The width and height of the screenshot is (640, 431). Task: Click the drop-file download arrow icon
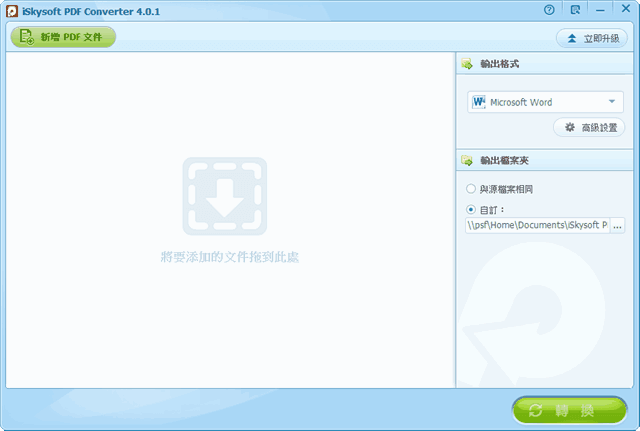coord(225,196)
